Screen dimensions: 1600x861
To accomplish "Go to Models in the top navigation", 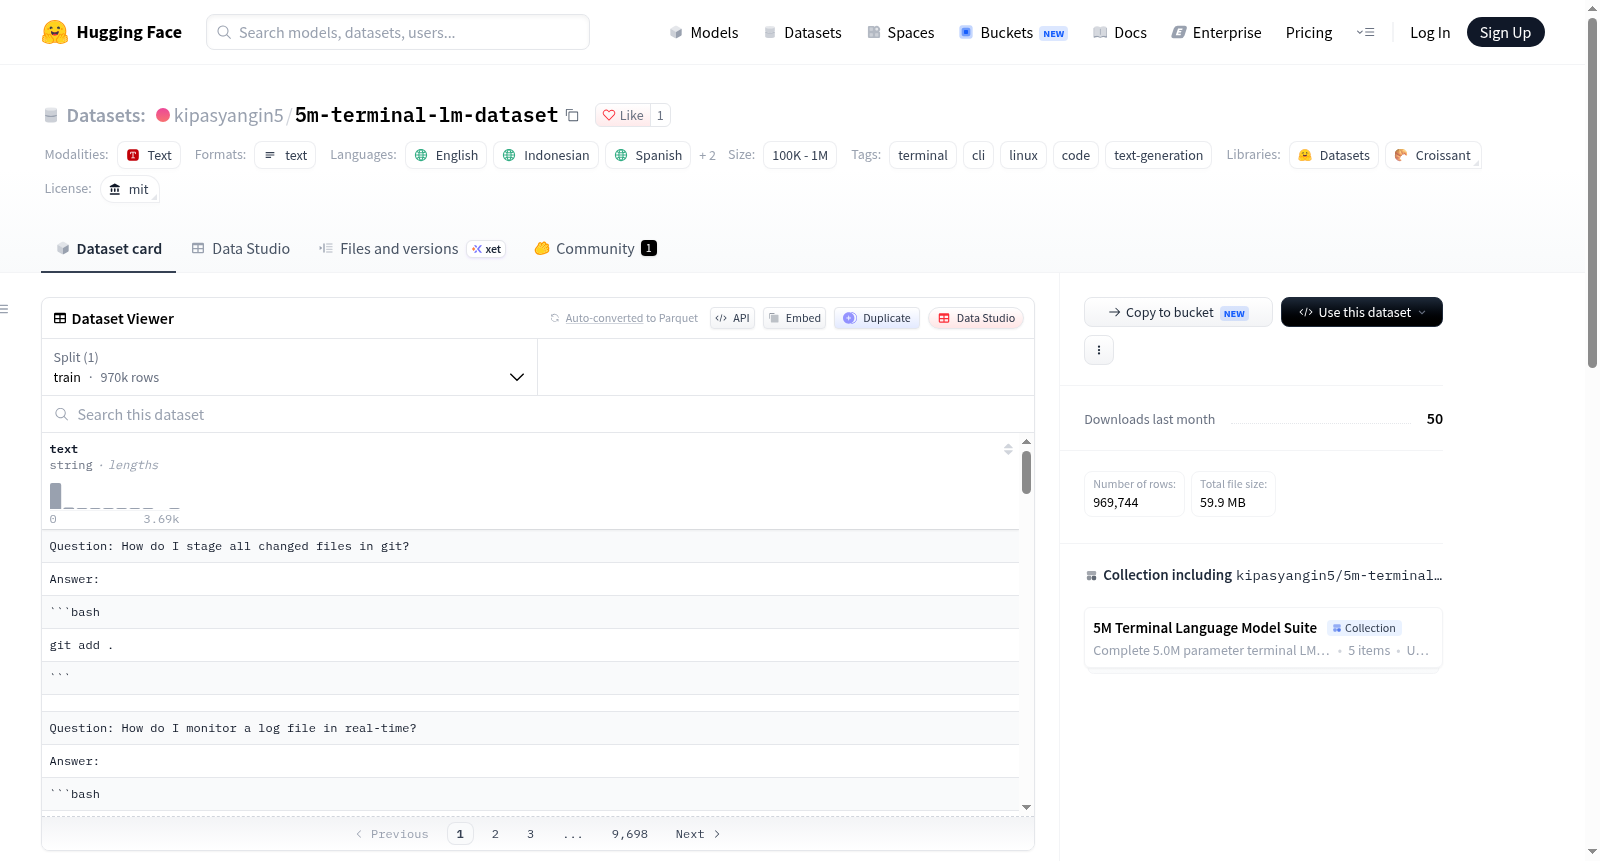I will point(704,32).
